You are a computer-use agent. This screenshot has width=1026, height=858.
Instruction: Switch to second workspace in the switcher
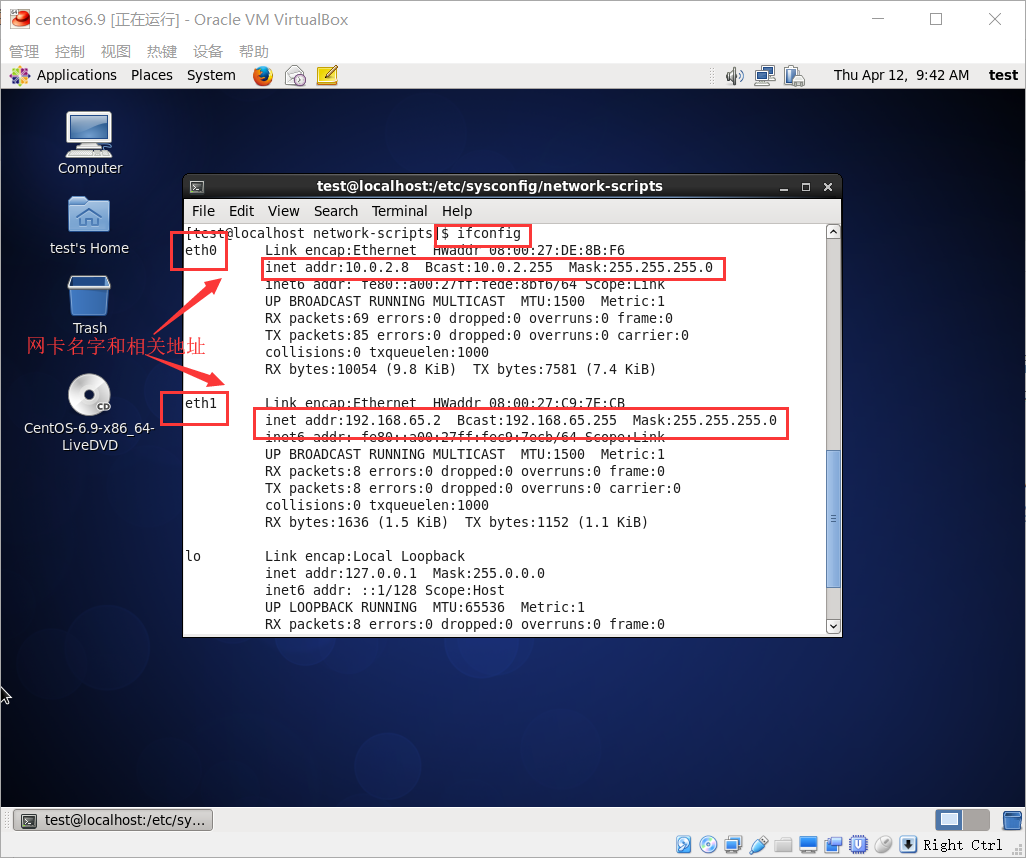(x=976, y=819)
